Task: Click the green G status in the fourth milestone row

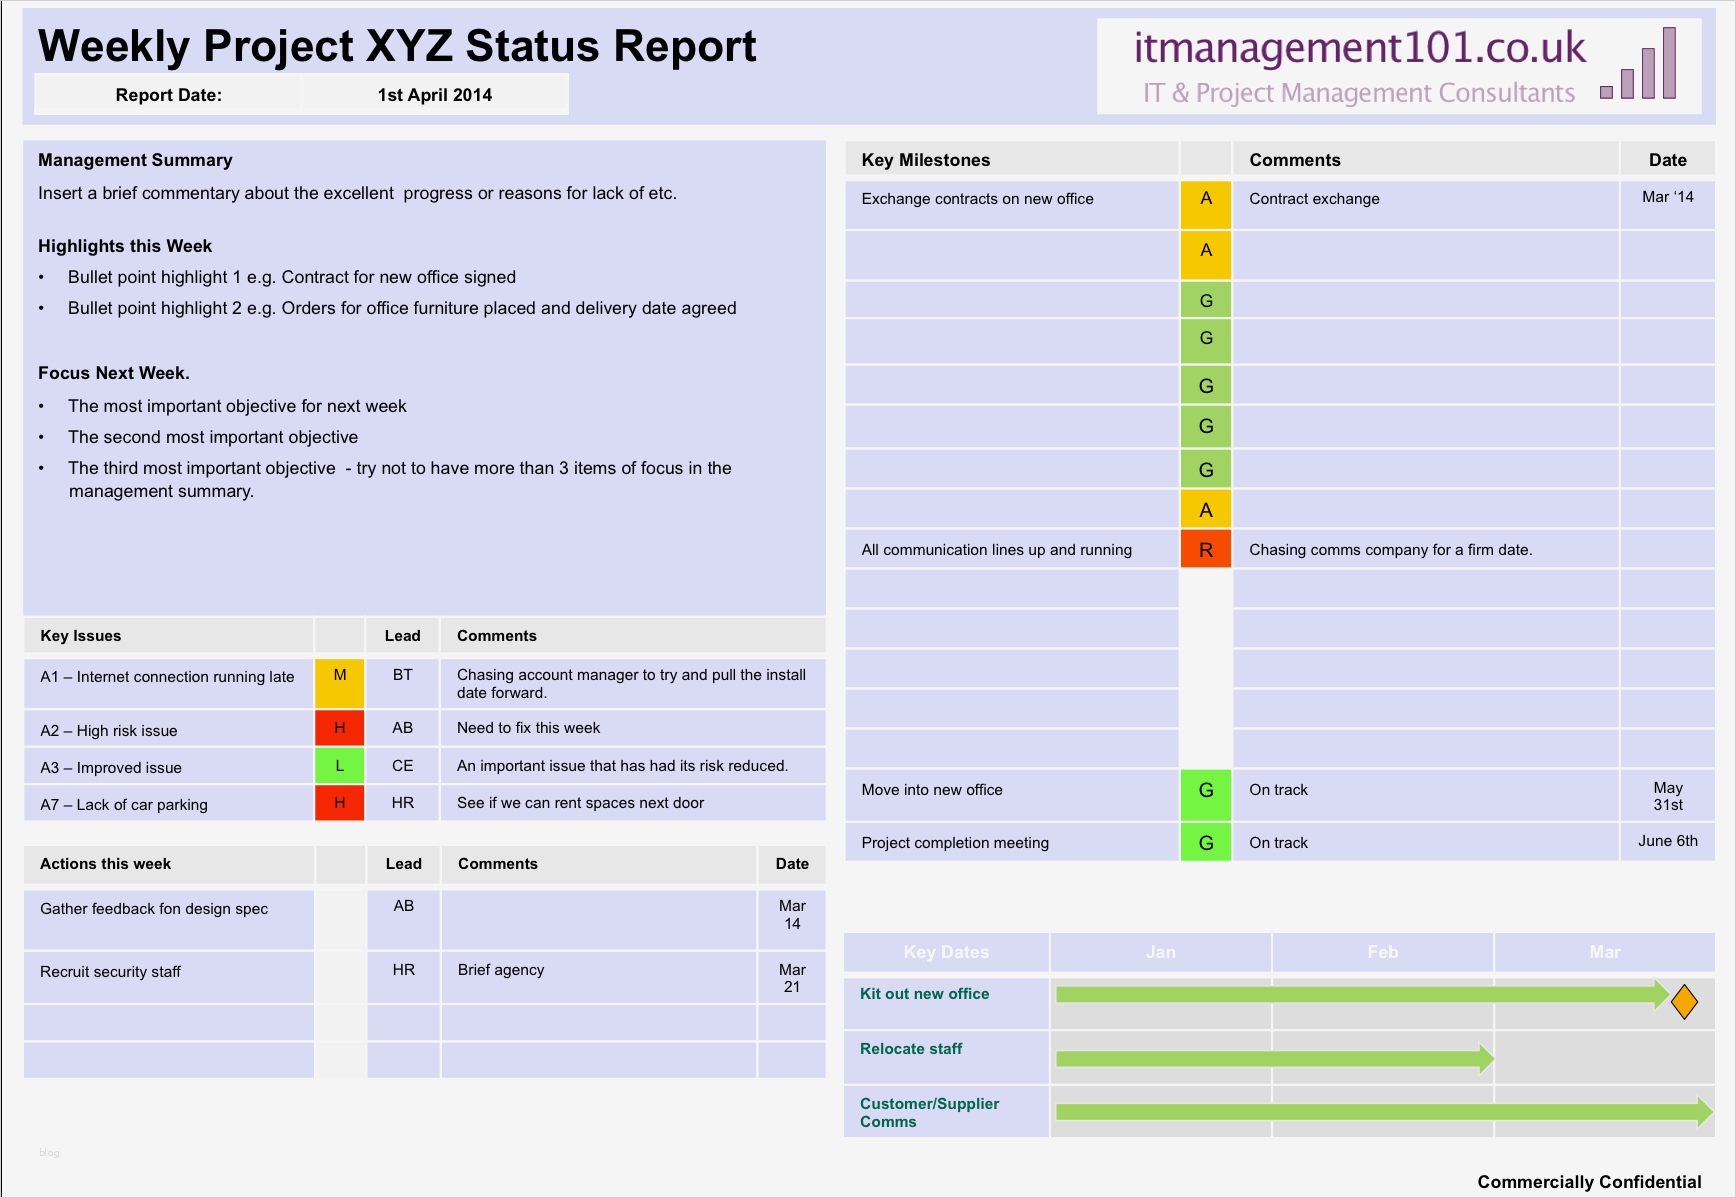Action: pyautogui.click(x=1206, y=341)
